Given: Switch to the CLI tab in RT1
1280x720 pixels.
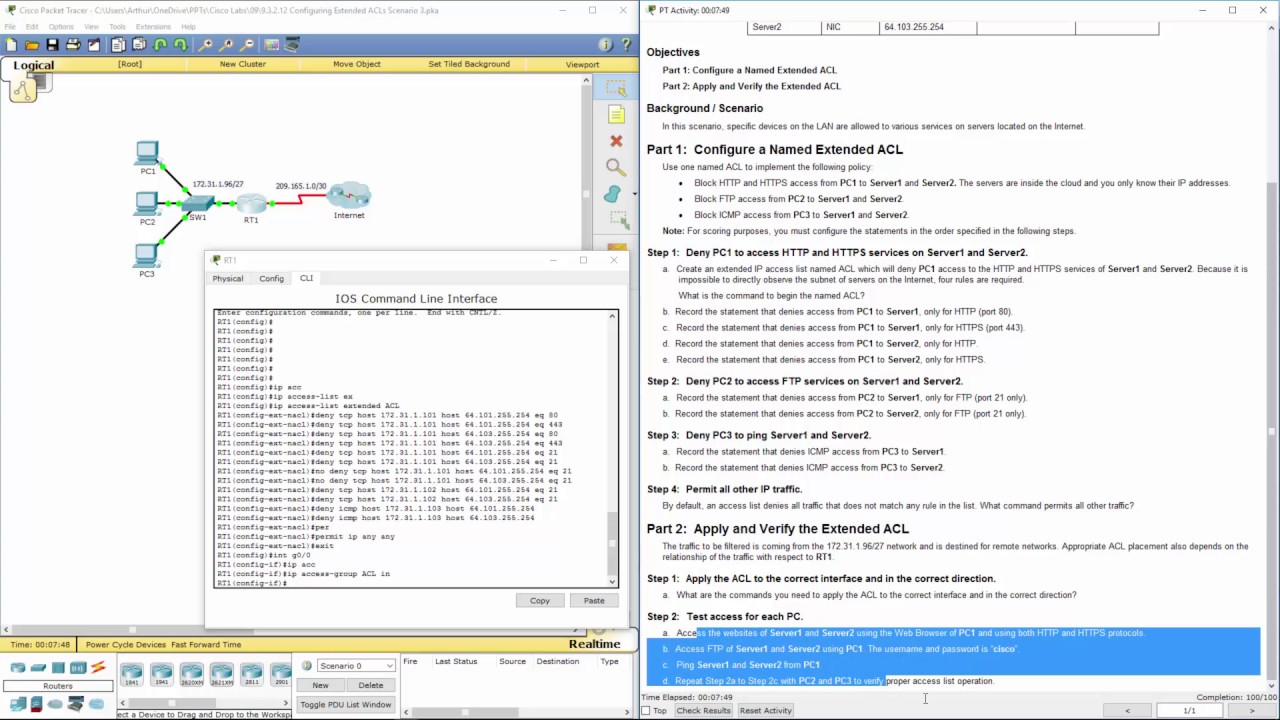Looking at the screenshot, I should point(306,278).
